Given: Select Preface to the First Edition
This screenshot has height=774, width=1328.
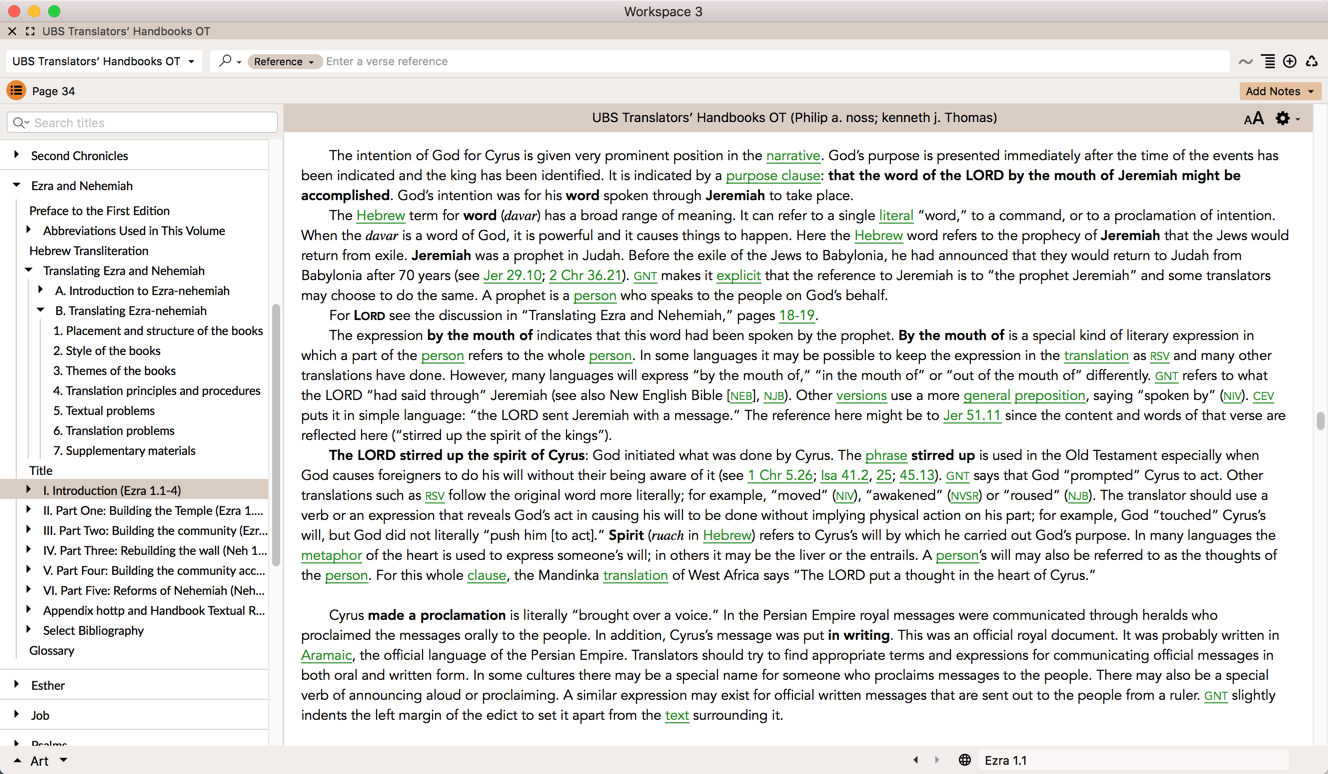Looking at the screenshot, I should click(99, 211).
